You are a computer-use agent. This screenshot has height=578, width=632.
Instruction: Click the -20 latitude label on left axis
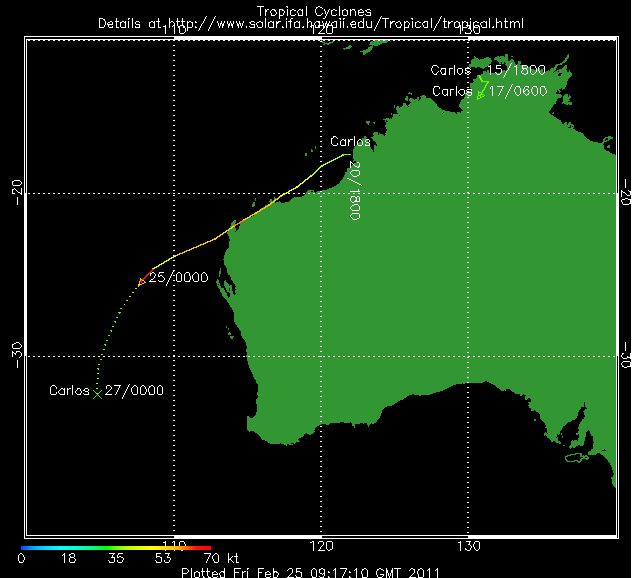click(x=12, y=193)
